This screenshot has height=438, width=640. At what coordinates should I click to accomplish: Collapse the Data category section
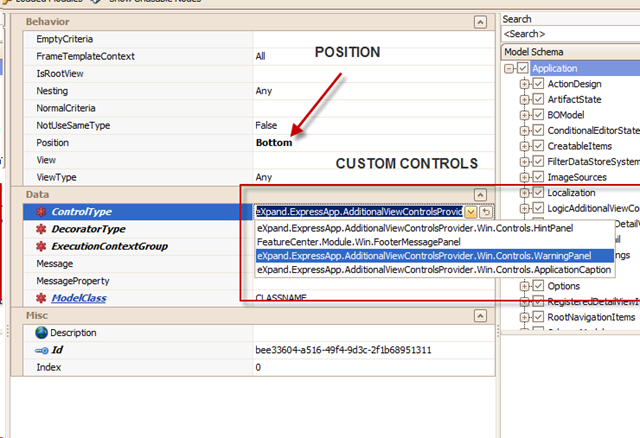pos(480,194)
